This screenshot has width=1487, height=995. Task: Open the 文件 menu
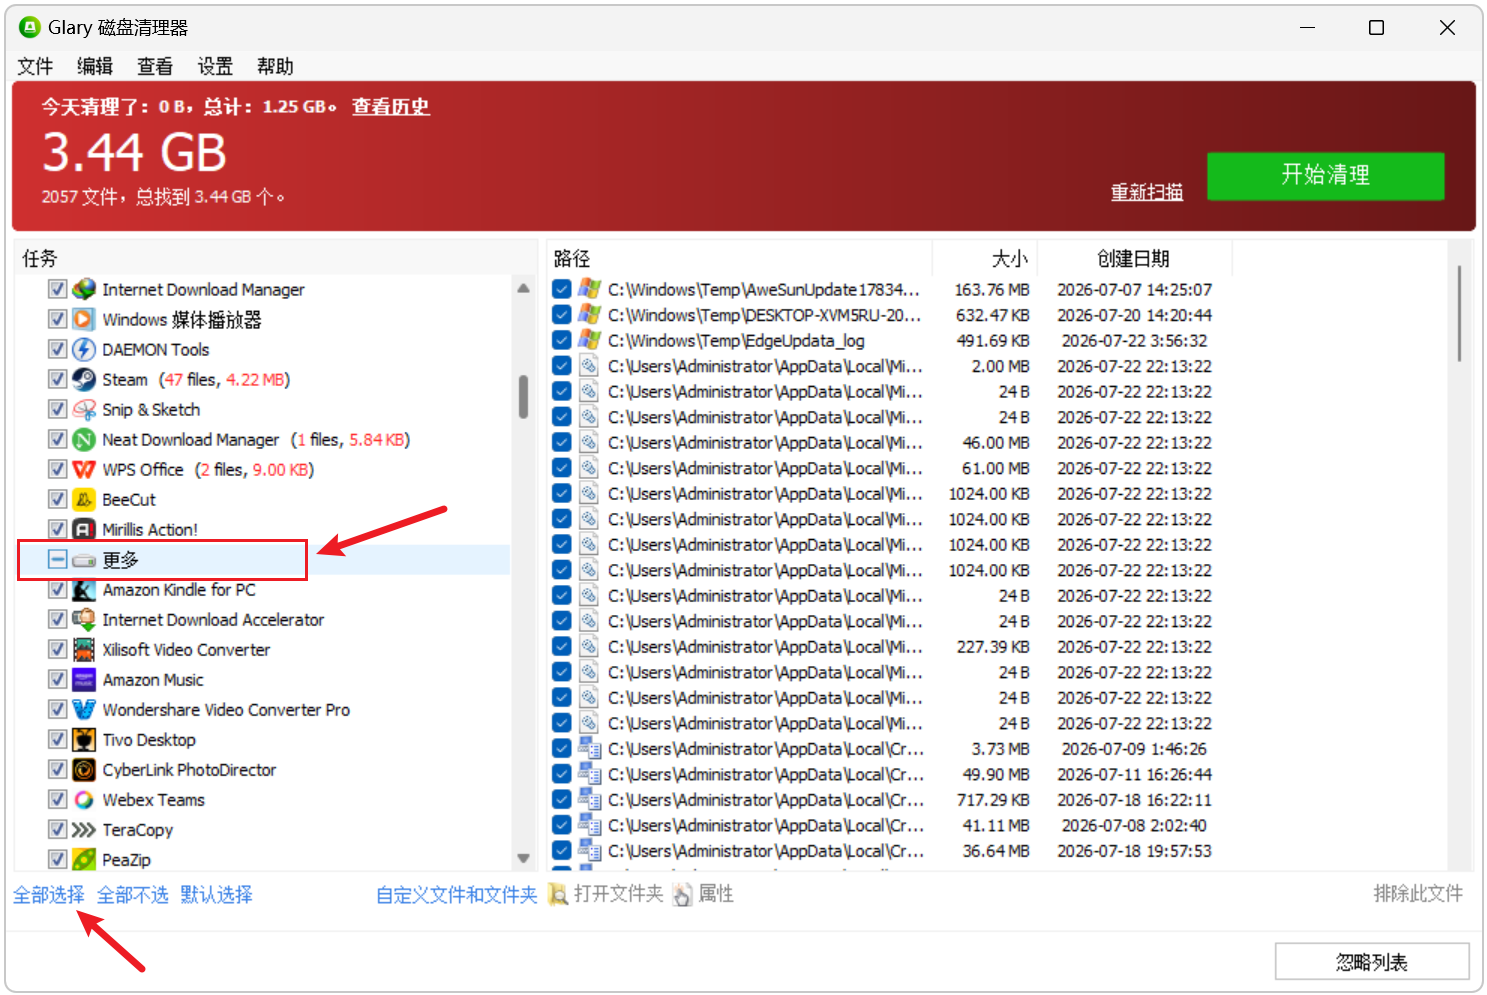click(35, 66)
